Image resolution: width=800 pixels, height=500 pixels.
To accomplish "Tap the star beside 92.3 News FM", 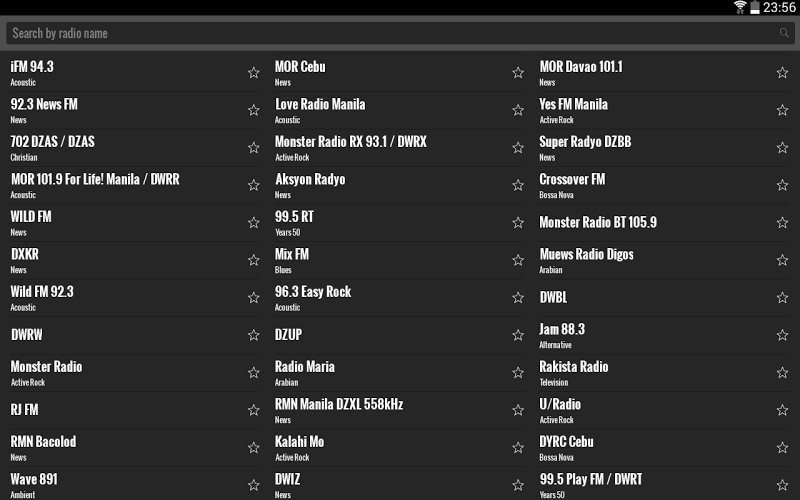I will [x=253, y=110].
